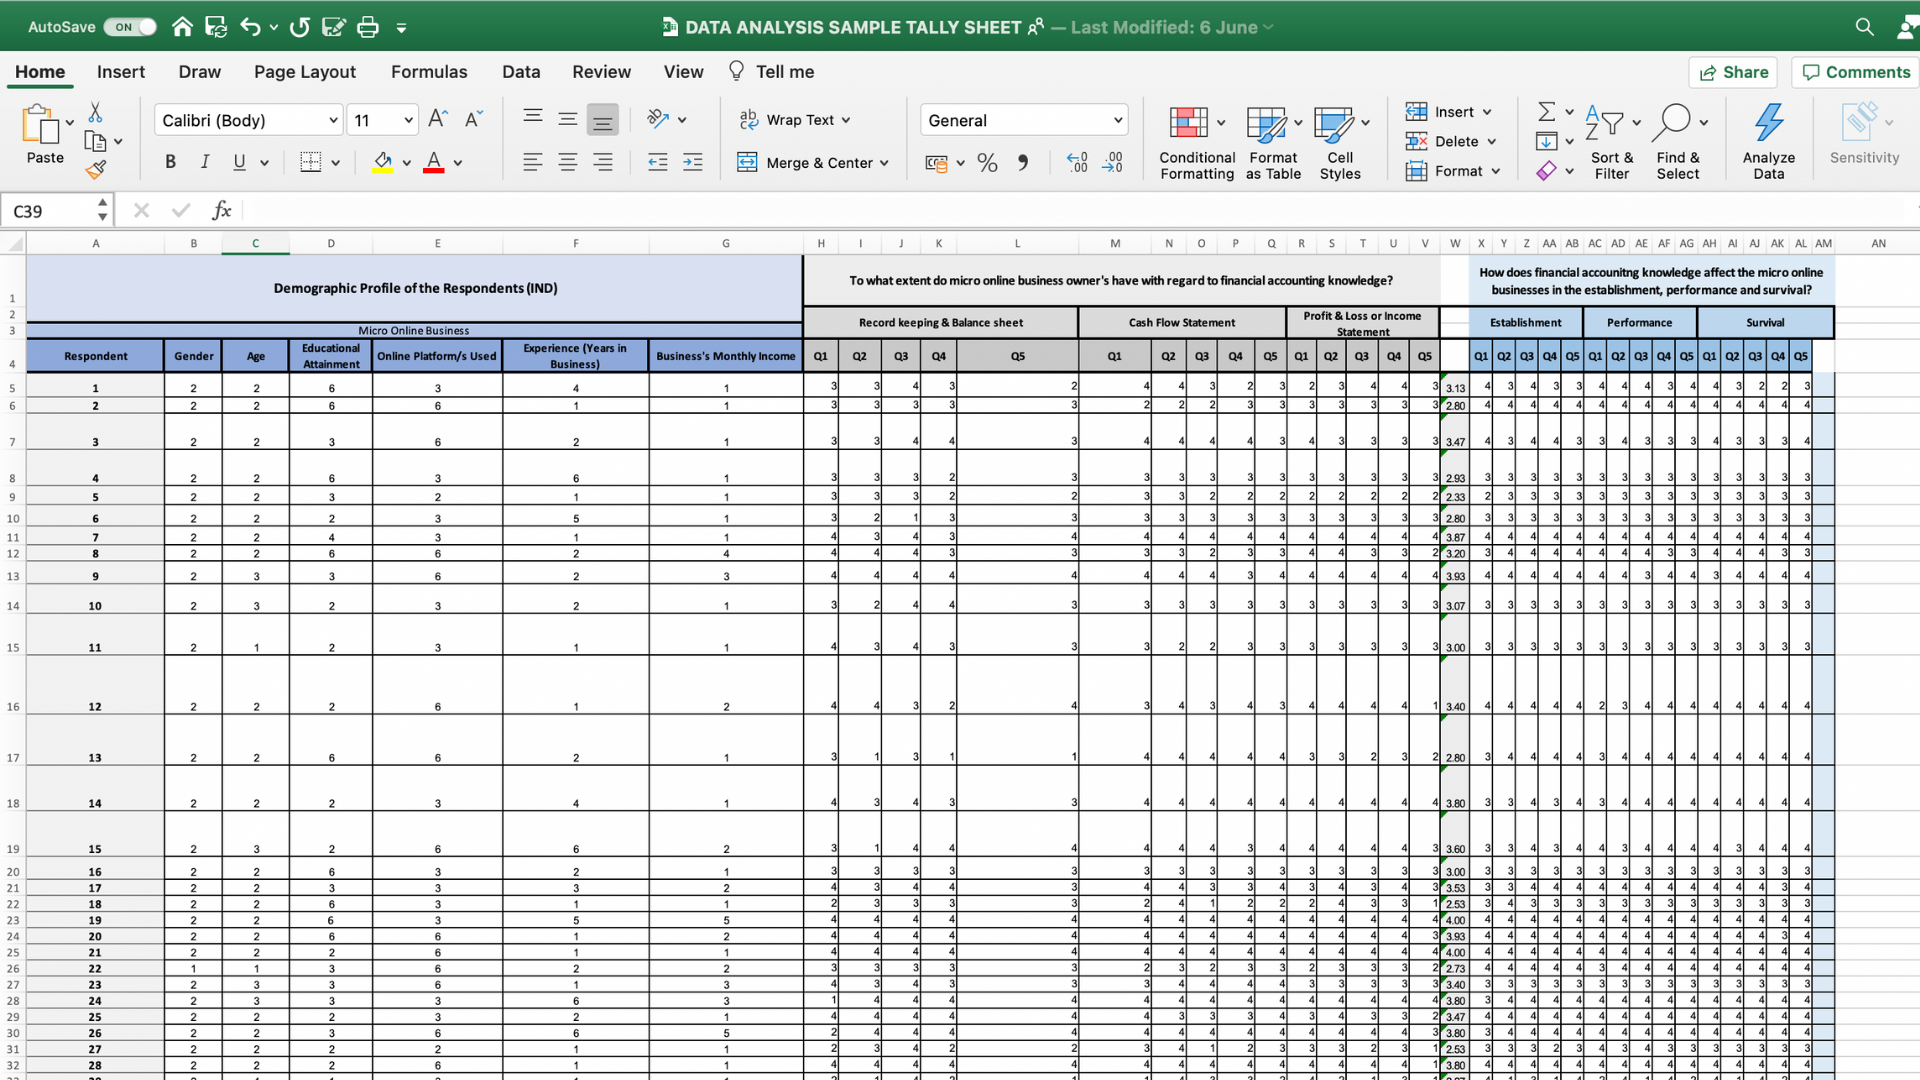This screenshot has width=1920, height=1080.
Task: Click the Print icon in title bar
Action: point(368,27)
